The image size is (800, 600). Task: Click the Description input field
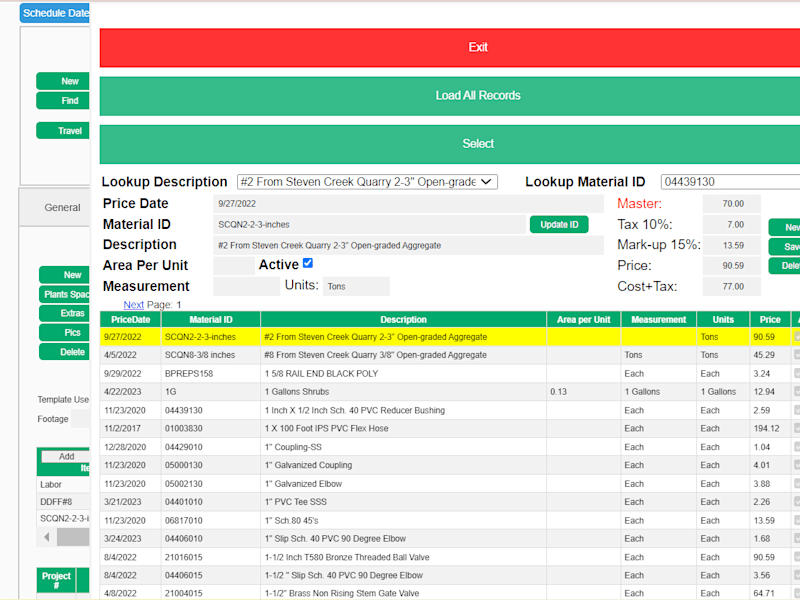coord(408,245)
